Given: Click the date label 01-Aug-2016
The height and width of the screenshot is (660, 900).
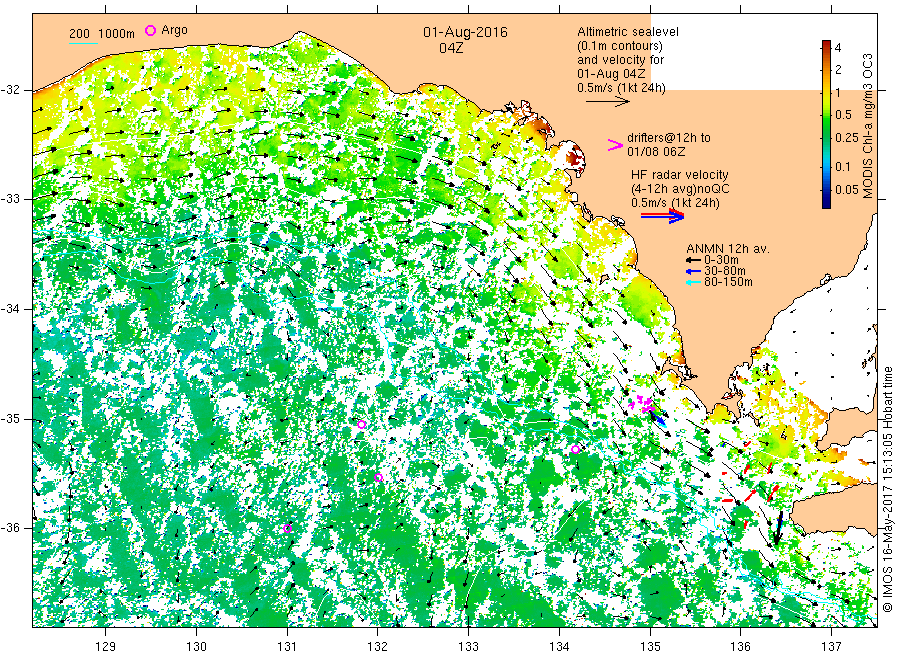Looking at the screenshot, I should point(465,32).
